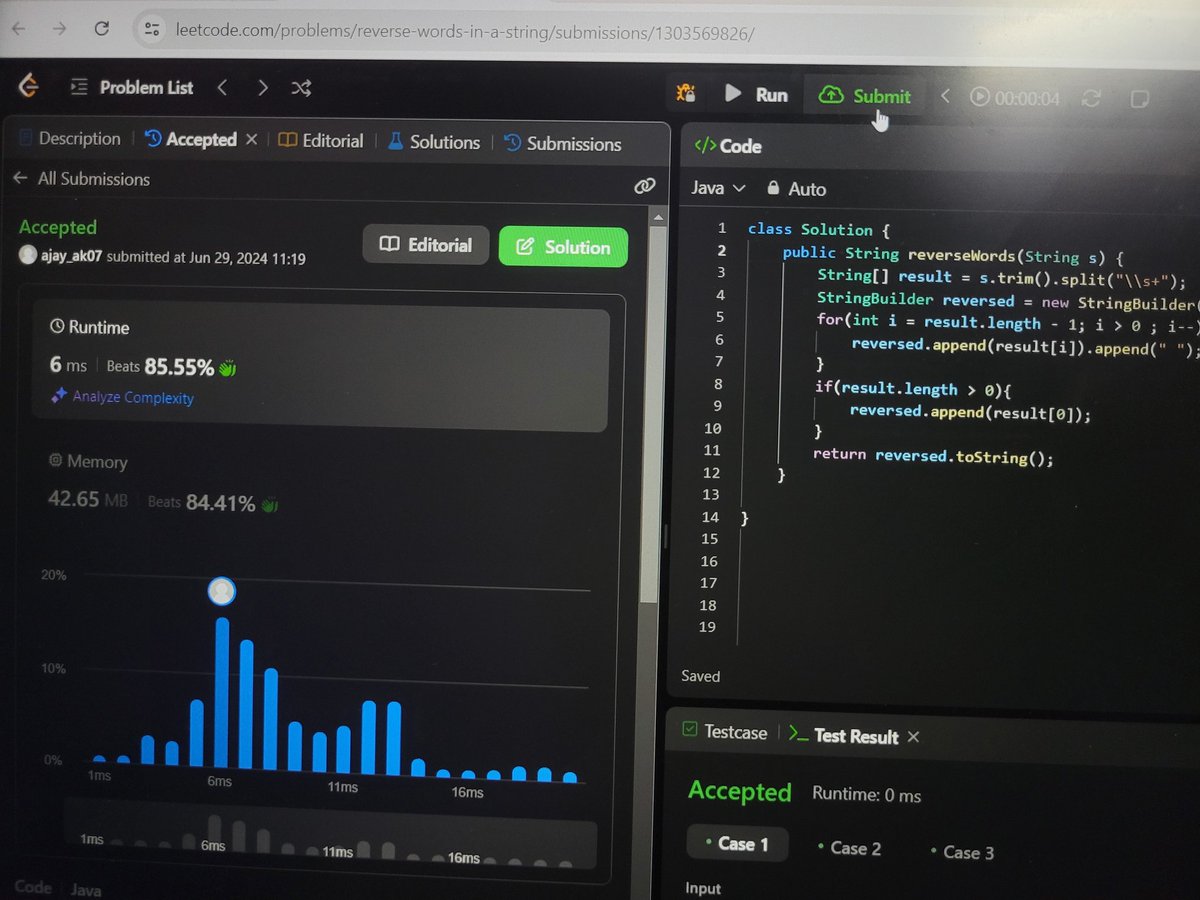Image resolution: width=1200 pixels, height=900 pixels.
Task: Open the debugger bug icon
Action: 686,93
